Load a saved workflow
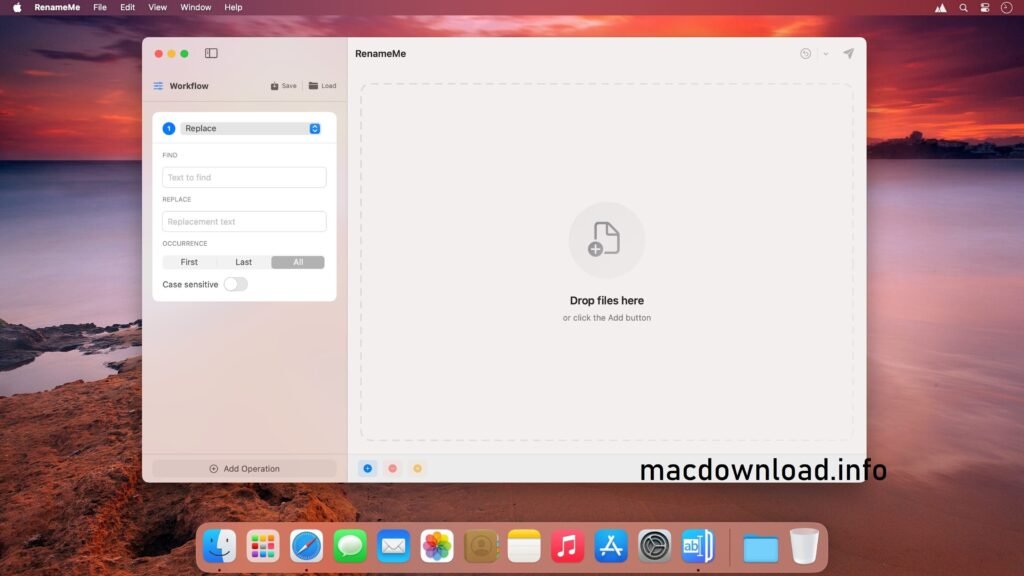 click(321, 86)
